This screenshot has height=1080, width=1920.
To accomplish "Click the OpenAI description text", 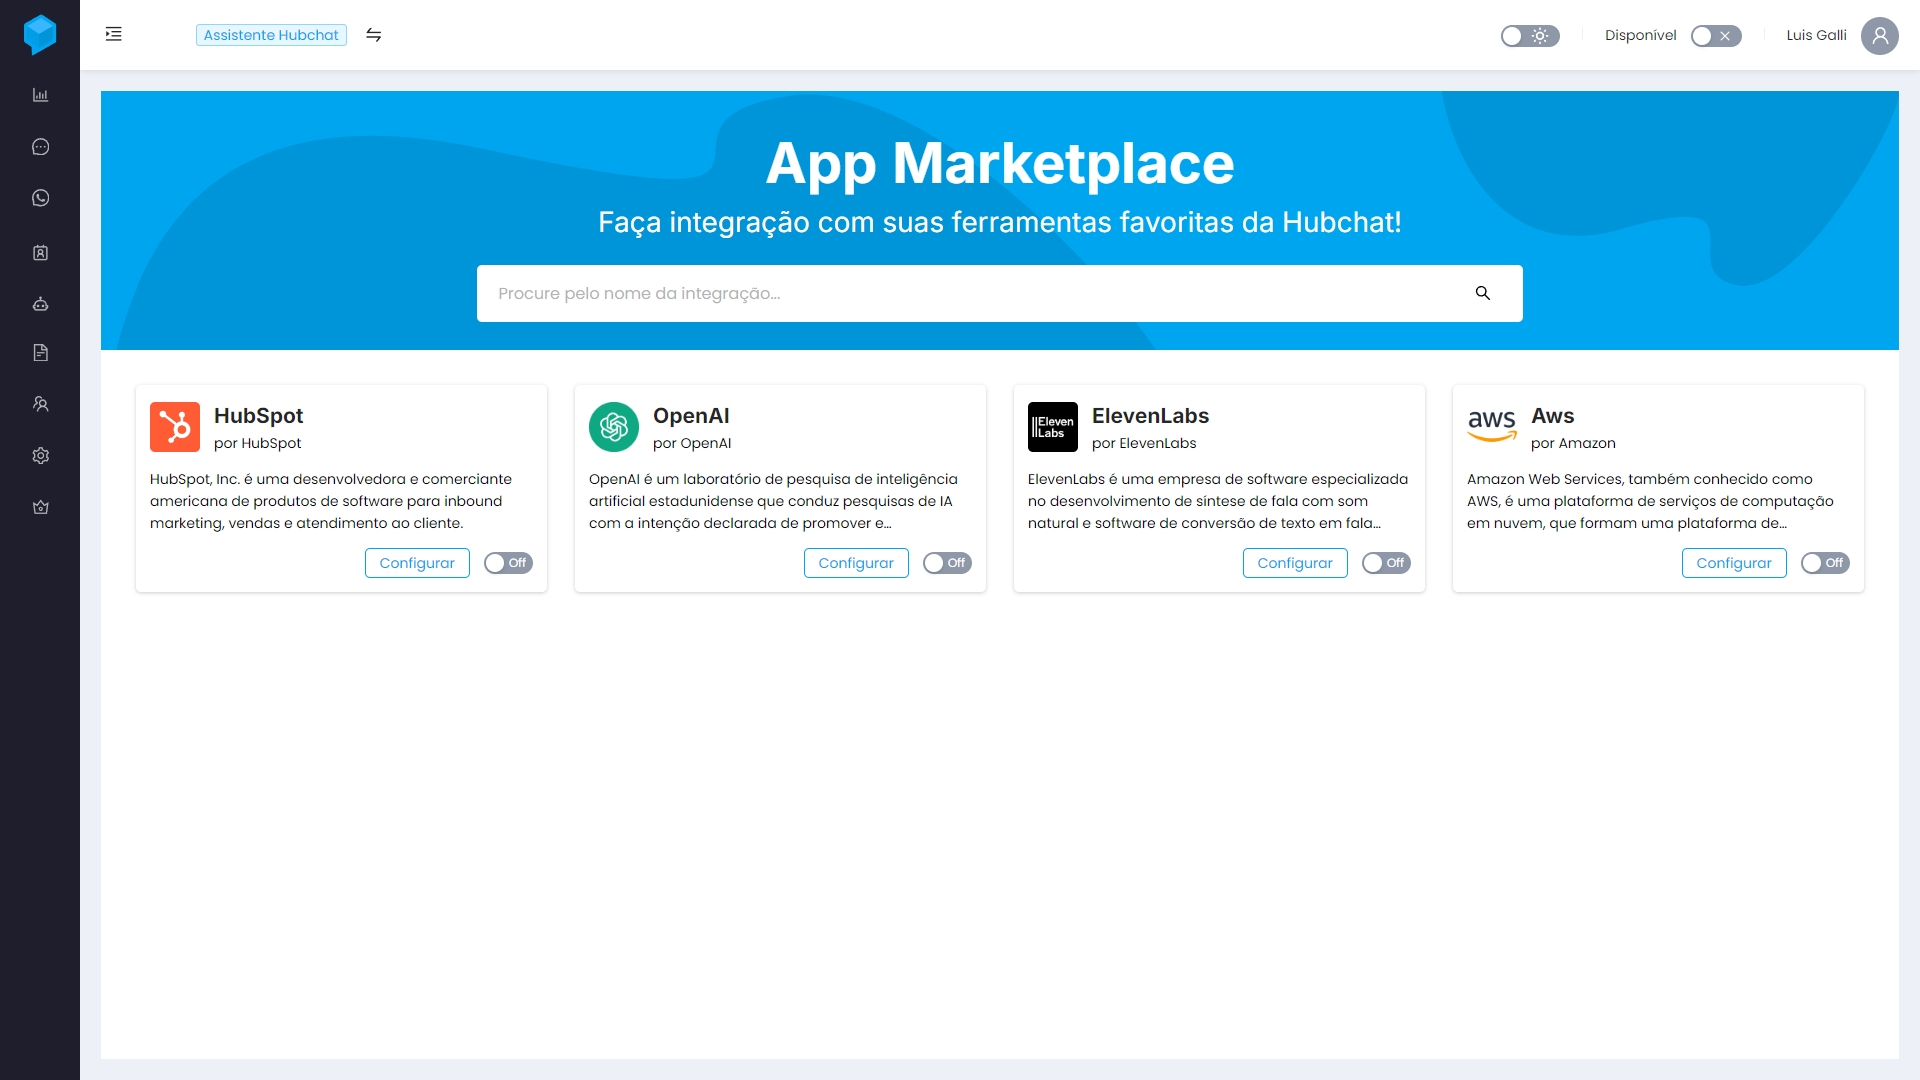I will (x=773, y=501).
